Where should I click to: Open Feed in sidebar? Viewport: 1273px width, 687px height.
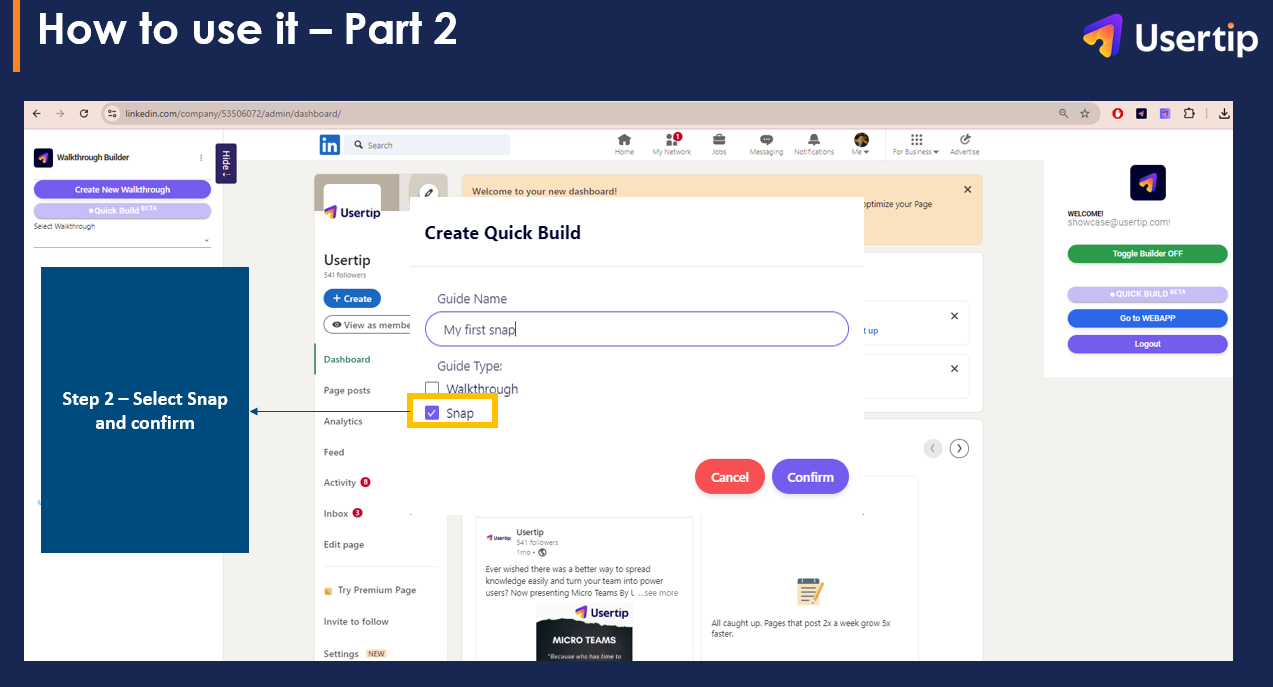[x=334, y=452]
